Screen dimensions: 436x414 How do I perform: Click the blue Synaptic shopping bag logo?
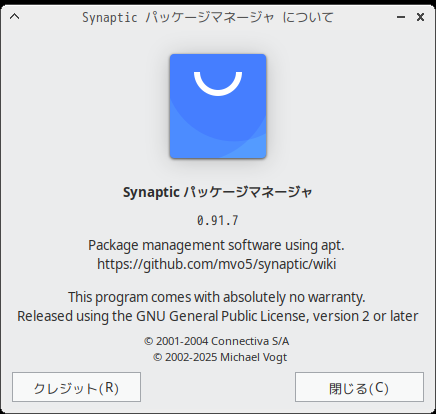pyautogui.click(x=218, y=106)
